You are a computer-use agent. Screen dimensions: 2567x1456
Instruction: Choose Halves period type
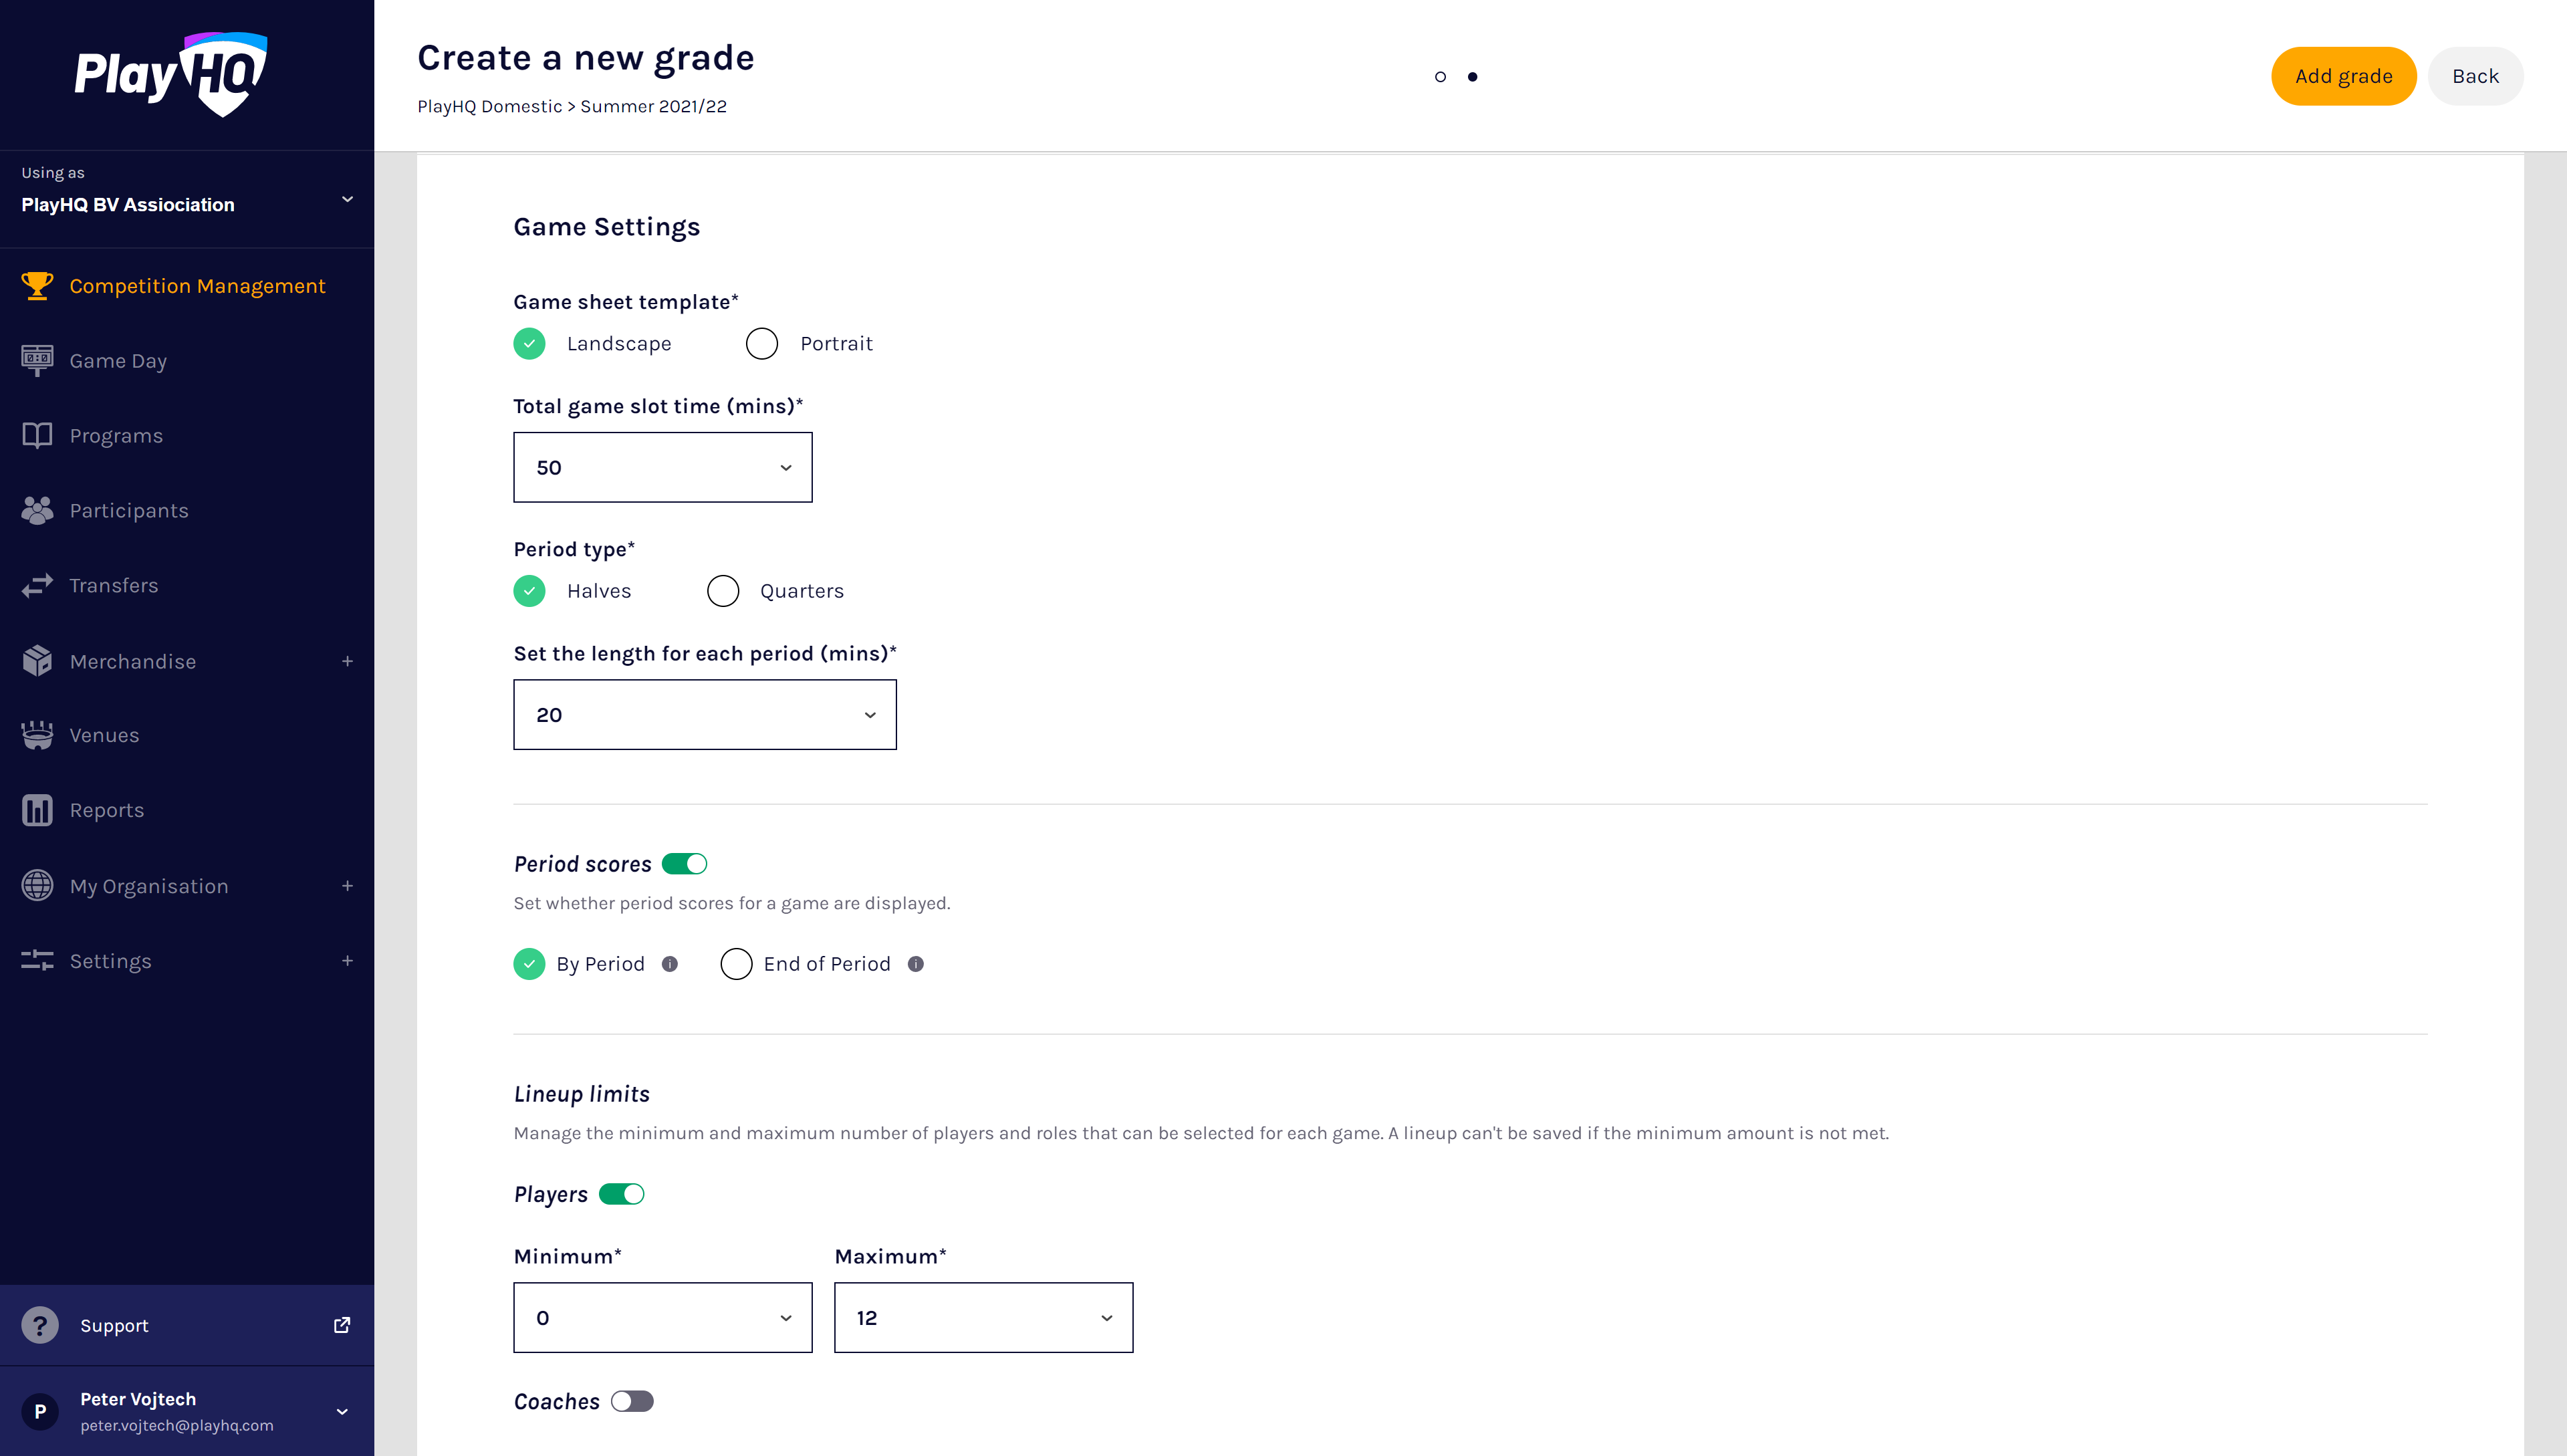pos(529,591)
